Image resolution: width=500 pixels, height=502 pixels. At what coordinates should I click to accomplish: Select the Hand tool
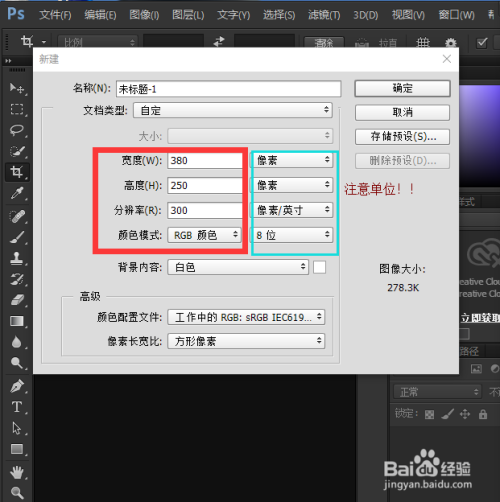[x=17, y=472]
